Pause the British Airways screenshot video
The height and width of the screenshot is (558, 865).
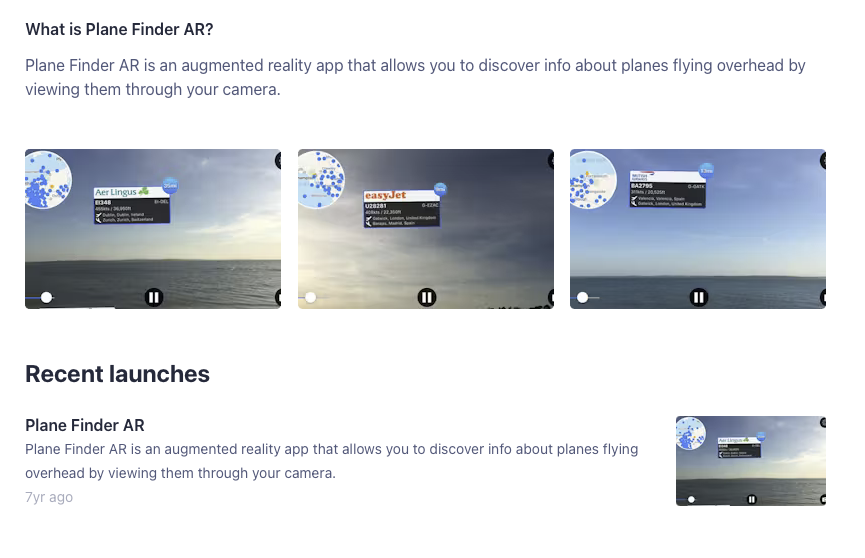pos(698,297)
